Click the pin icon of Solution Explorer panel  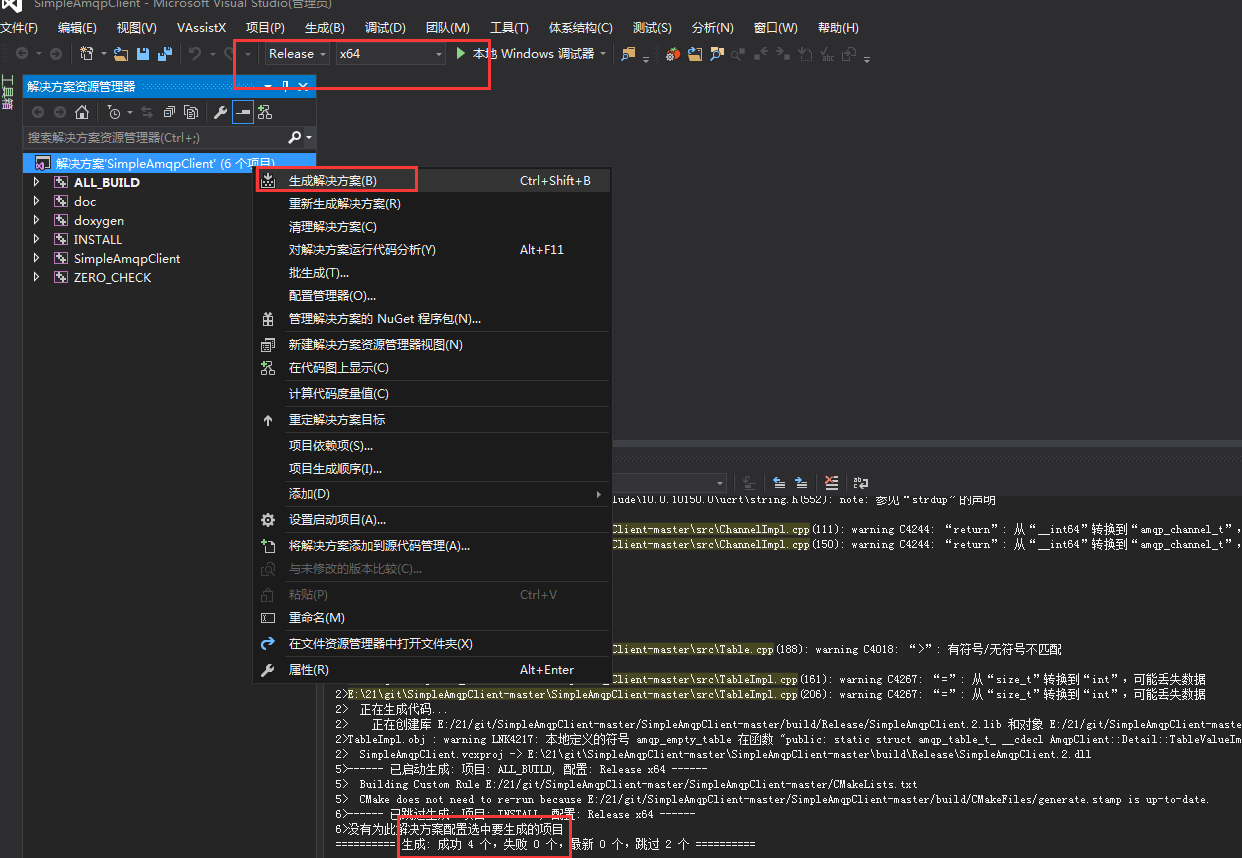tap(285, 87)
